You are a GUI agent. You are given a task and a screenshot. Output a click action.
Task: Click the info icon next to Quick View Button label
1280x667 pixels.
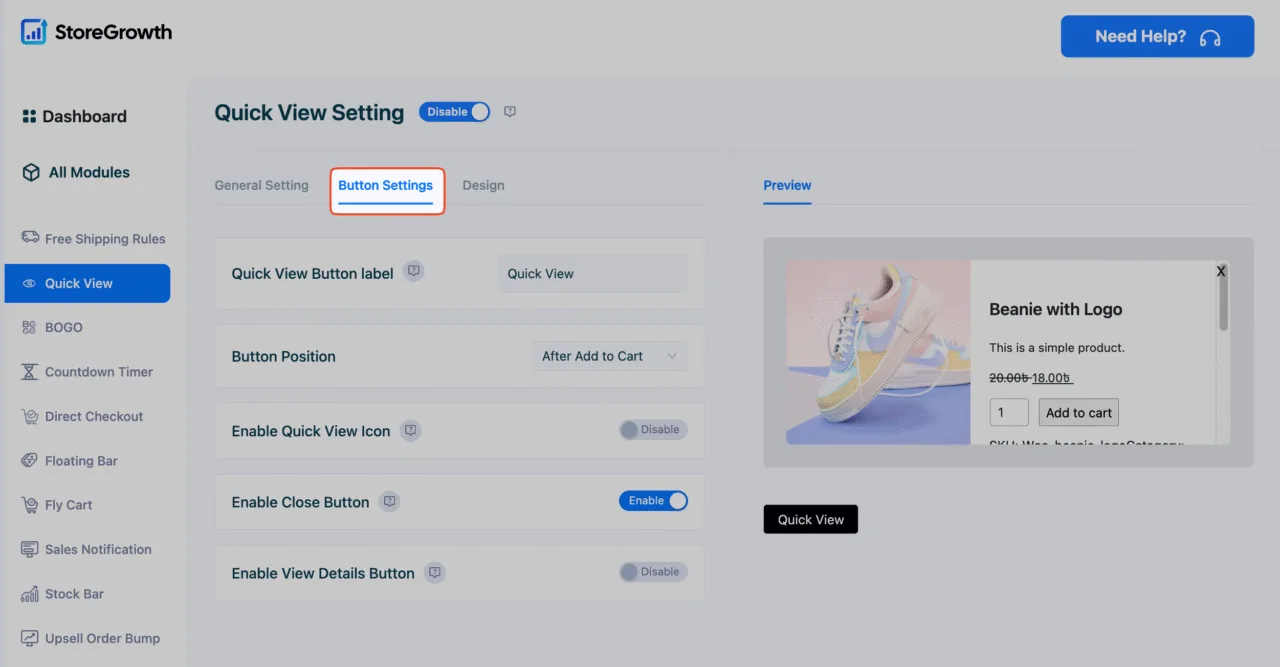click(x=414, y=271)
